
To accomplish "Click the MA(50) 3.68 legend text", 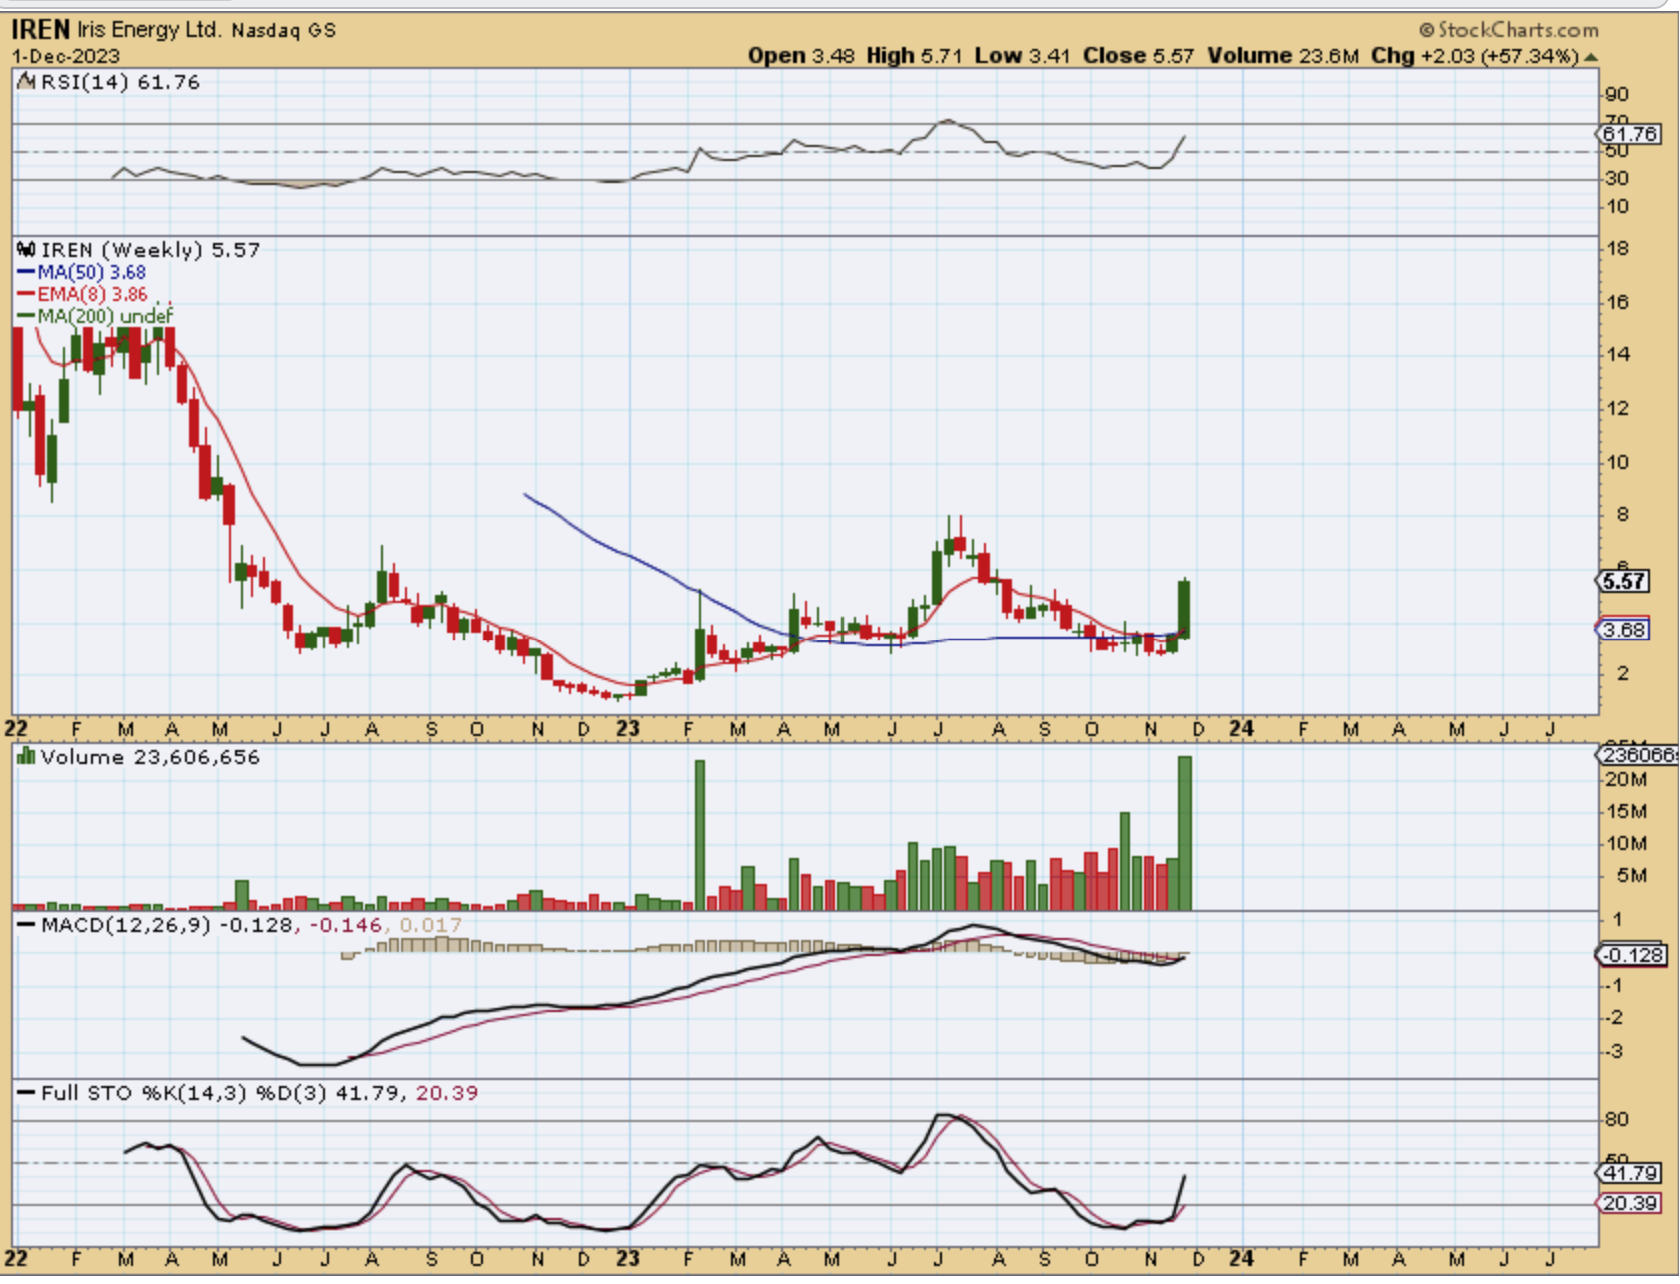I will (91, 272).
